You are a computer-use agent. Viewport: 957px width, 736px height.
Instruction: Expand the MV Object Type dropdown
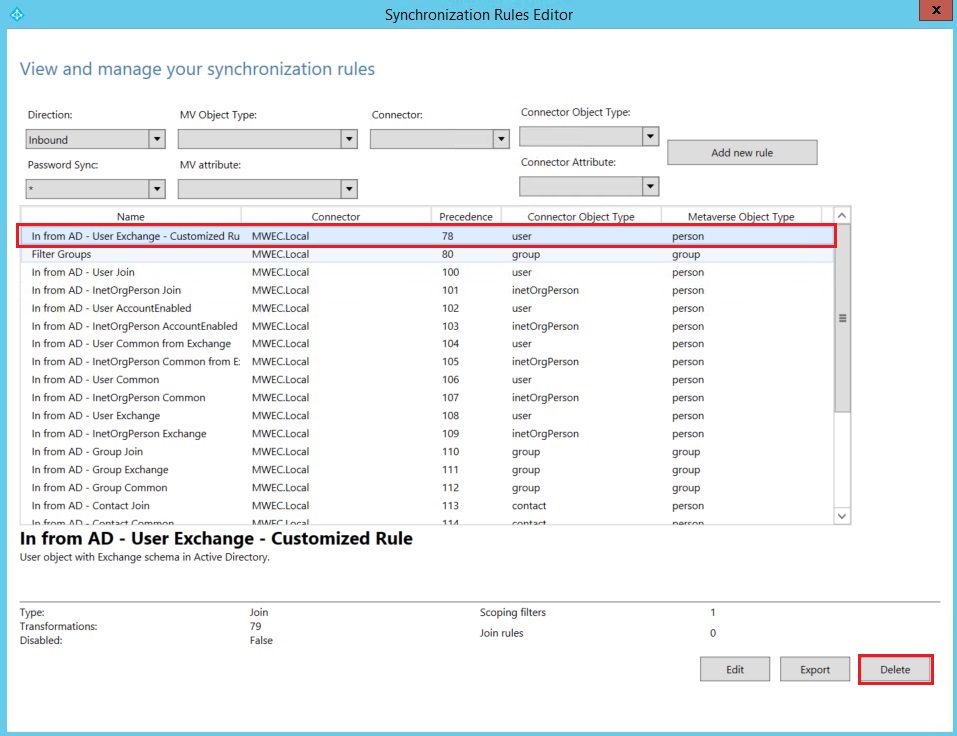[348, 140]
